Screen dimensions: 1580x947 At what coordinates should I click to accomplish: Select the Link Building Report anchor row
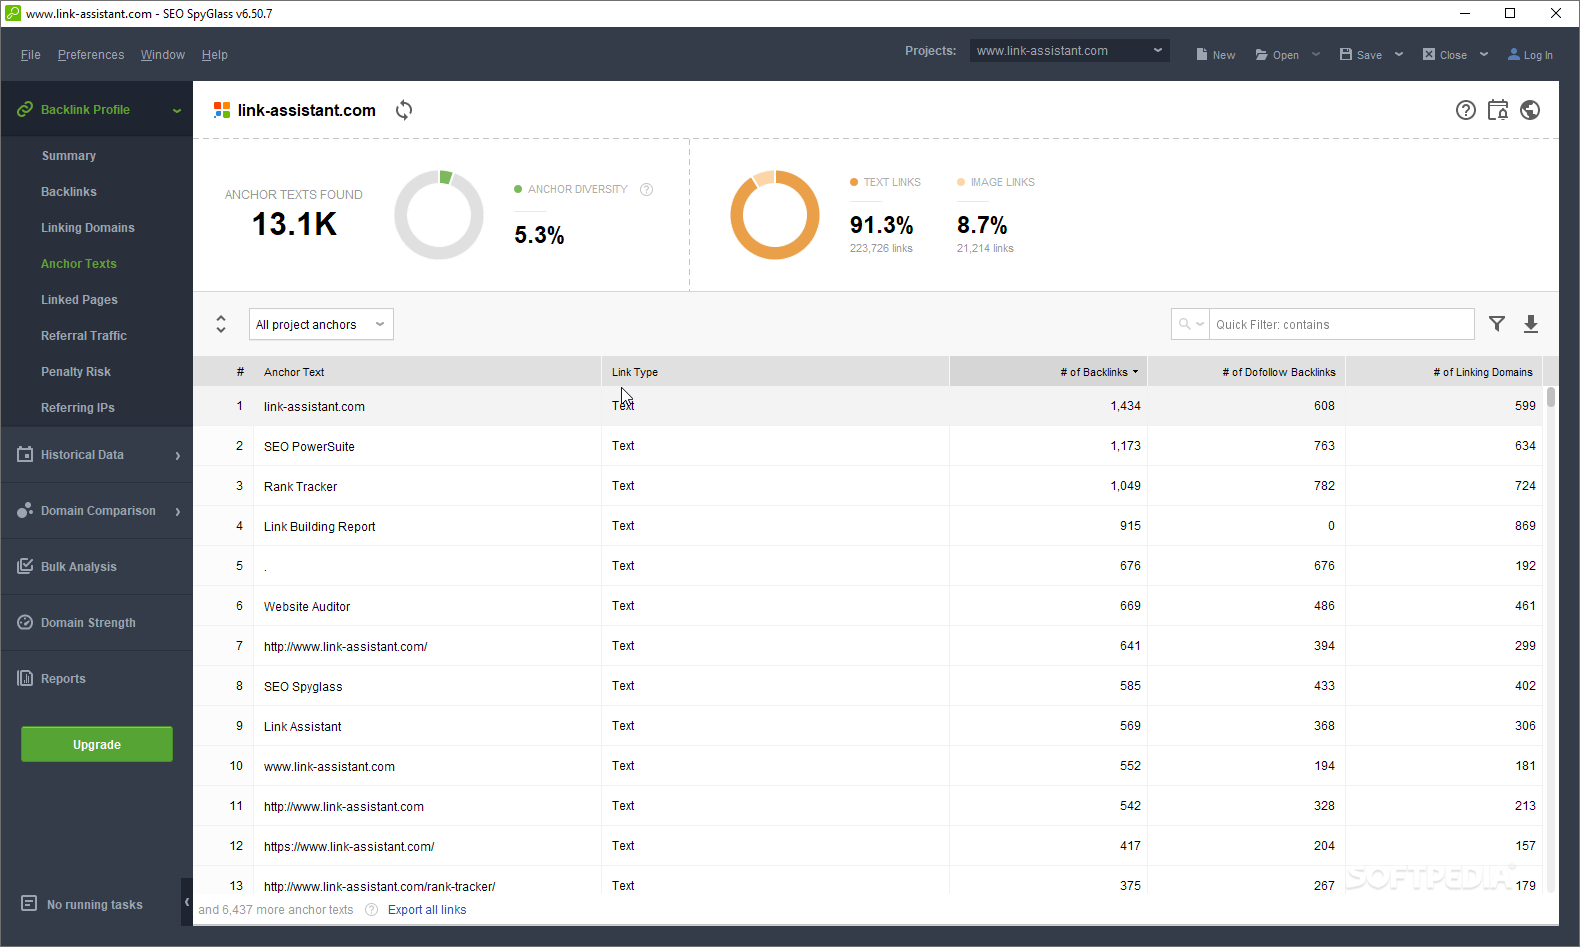pos(868,526)
